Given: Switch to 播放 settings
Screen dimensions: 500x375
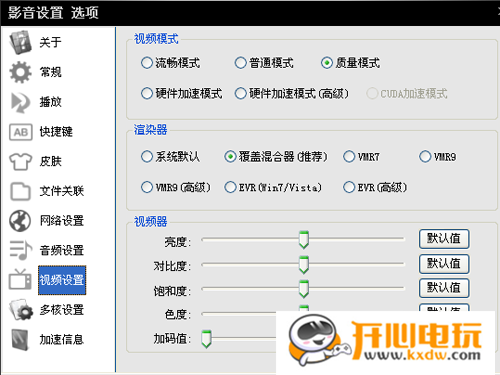Looking at the screenshot, I should pyautogui.click(x=50, y=102).
